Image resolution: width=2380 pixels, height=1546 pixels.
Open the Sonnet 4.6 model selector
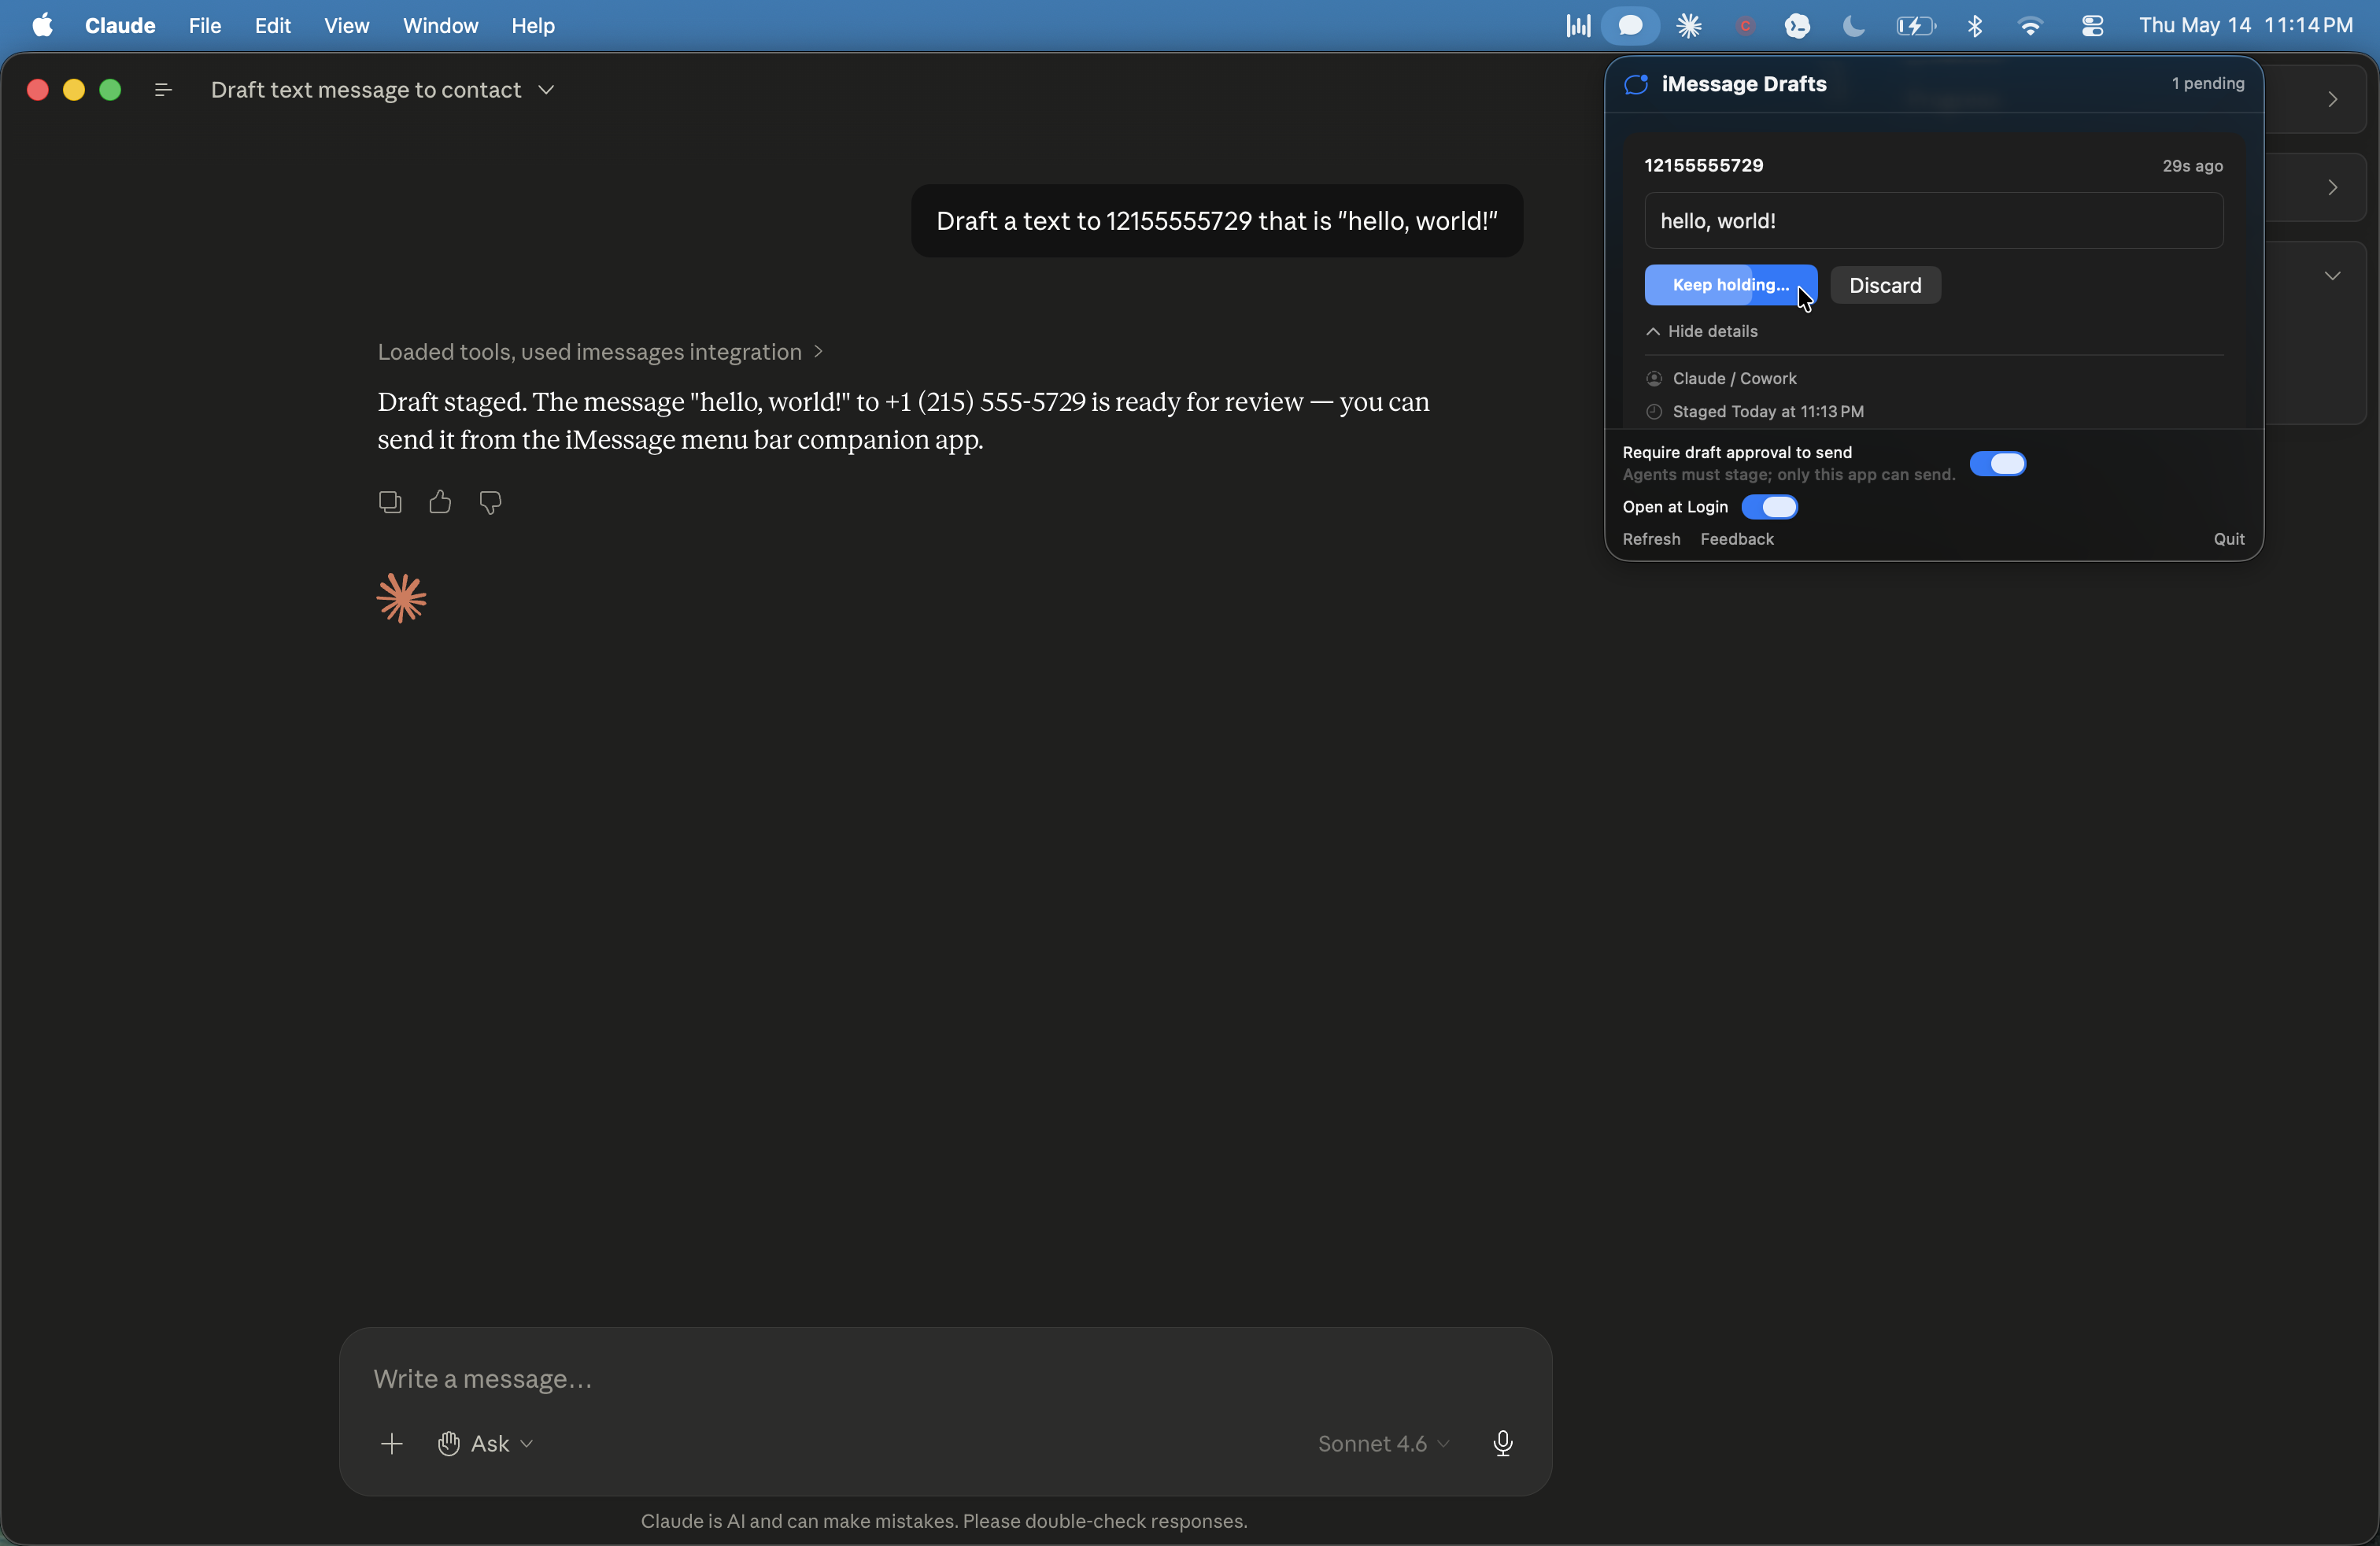1383,1443
